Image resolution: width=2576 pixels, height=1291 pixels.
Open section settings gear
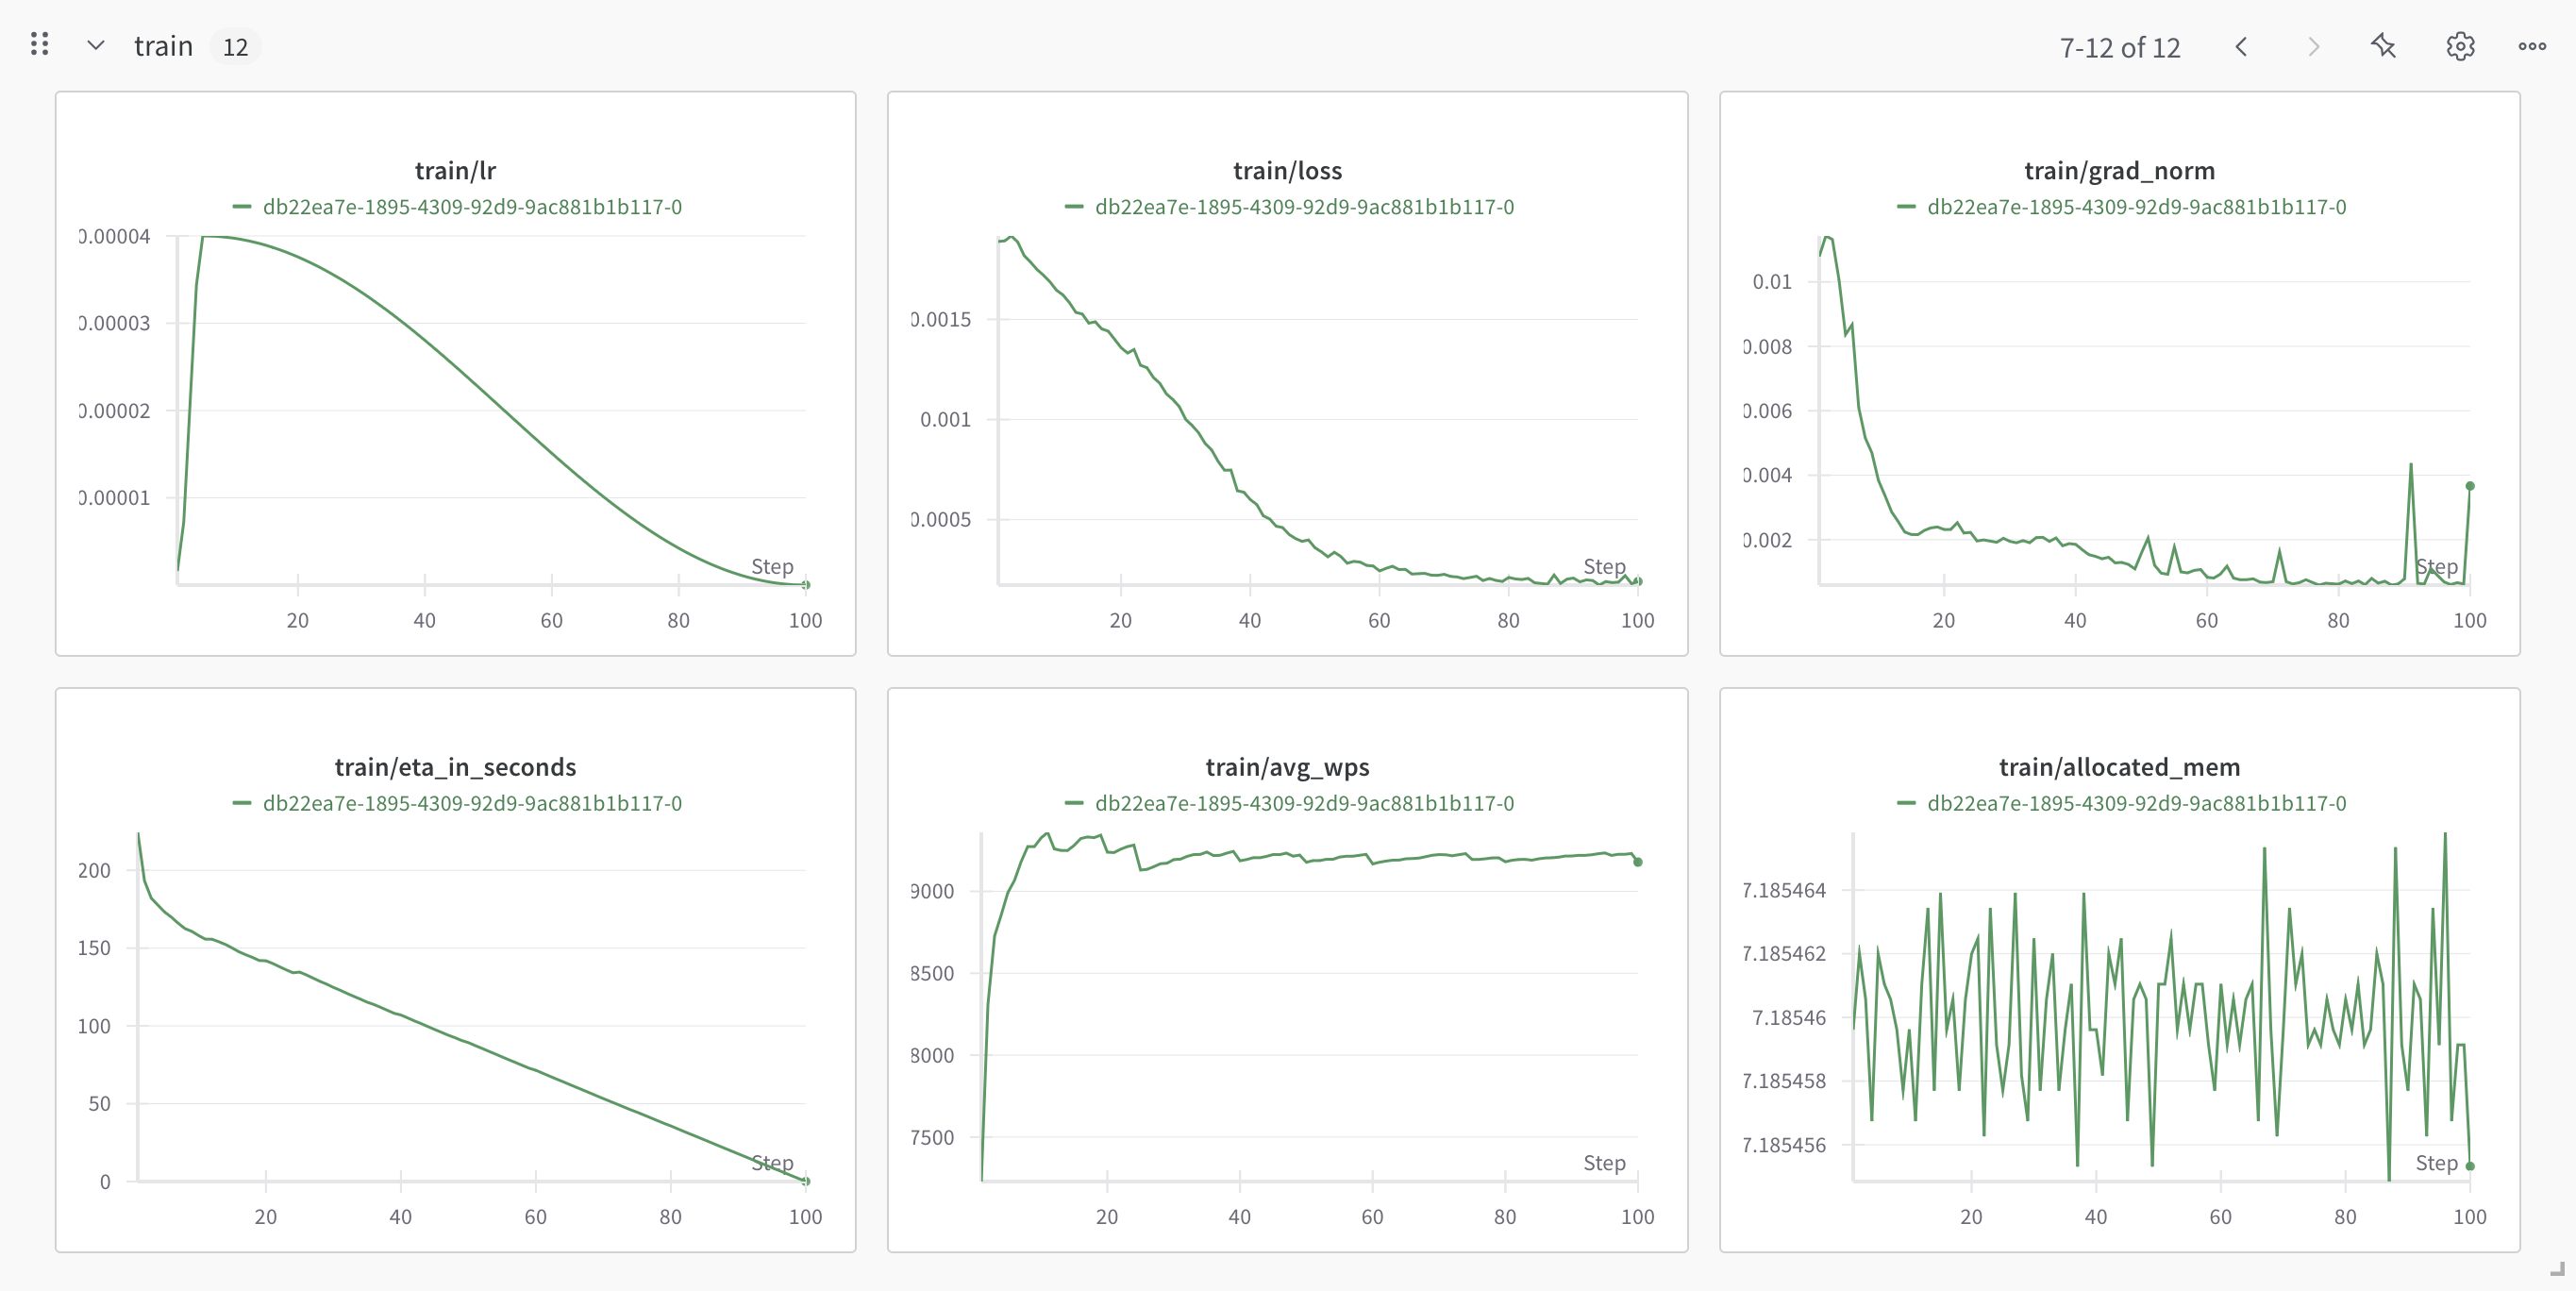[x=2460, y=46]
